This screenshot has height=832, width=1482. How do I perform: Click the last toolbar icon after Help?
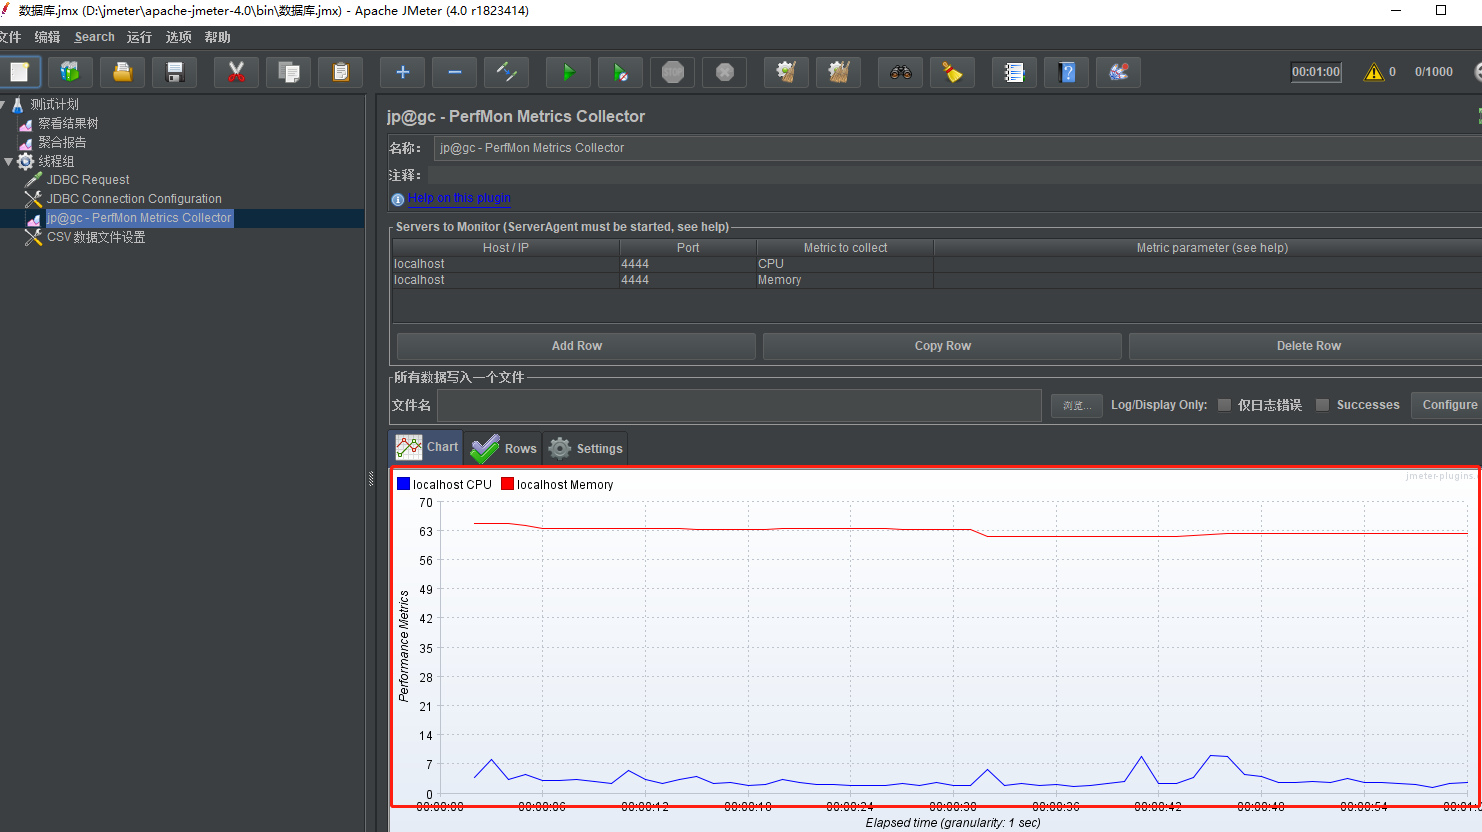coord(1119,72)
